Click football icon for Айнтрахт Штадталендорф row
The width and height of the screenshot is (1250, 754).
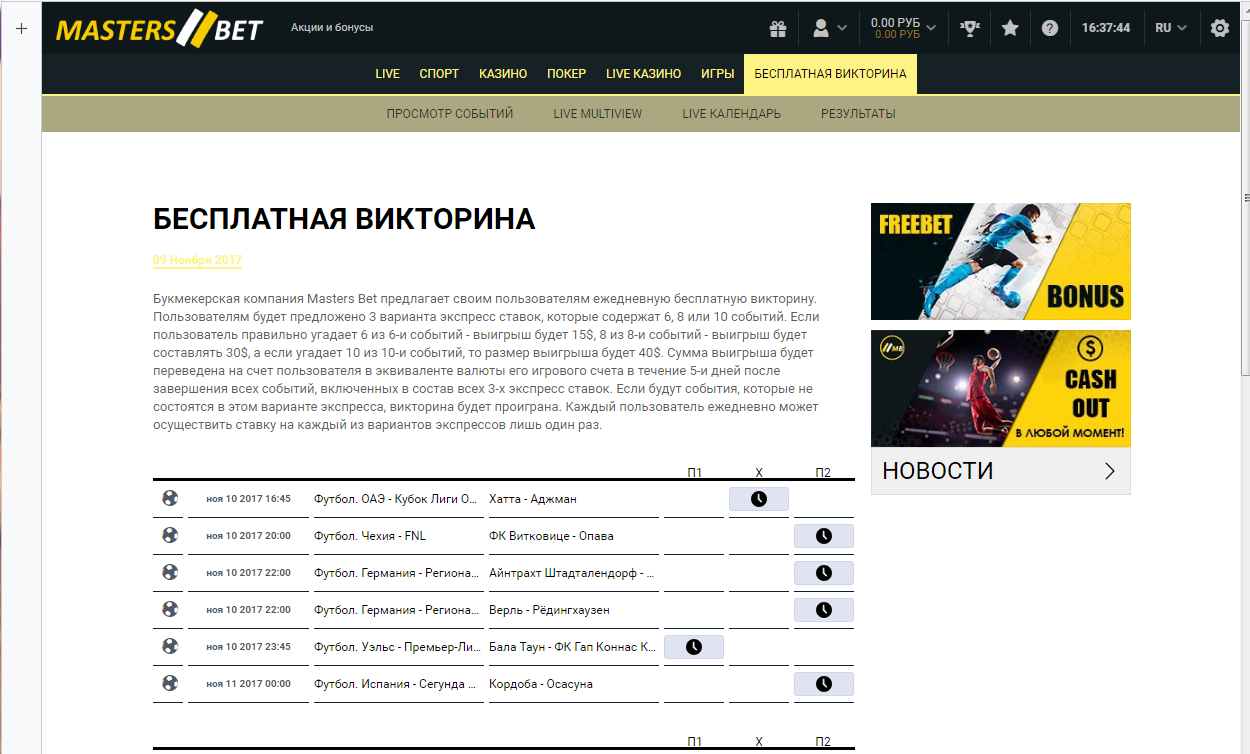coord(170,572)
